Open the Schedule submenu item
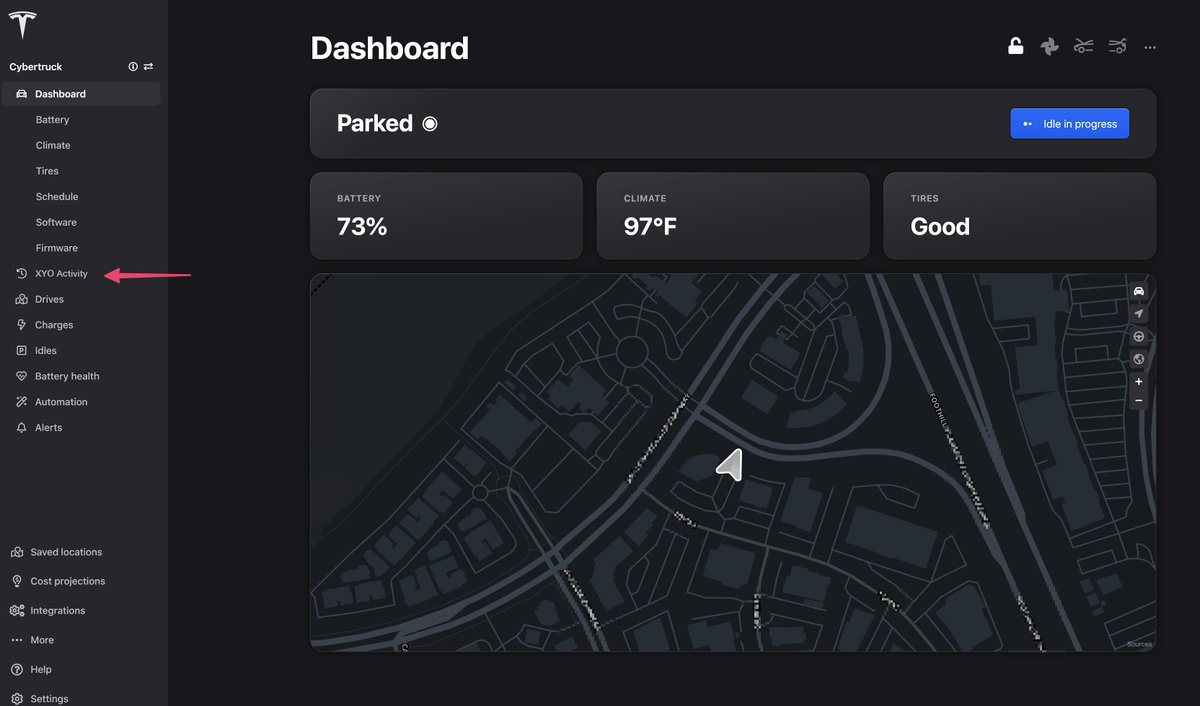1200x706 pixels. coord(57,197)
